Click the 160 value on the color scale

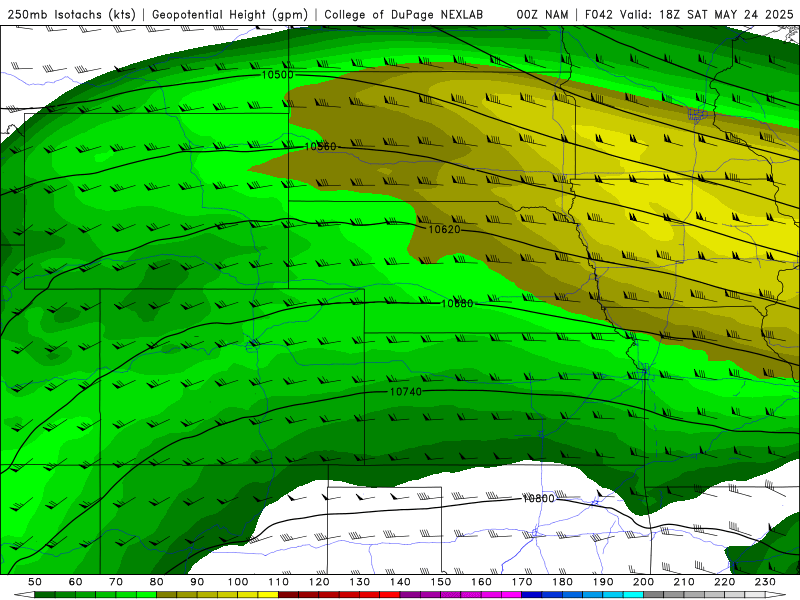point(481,582)
